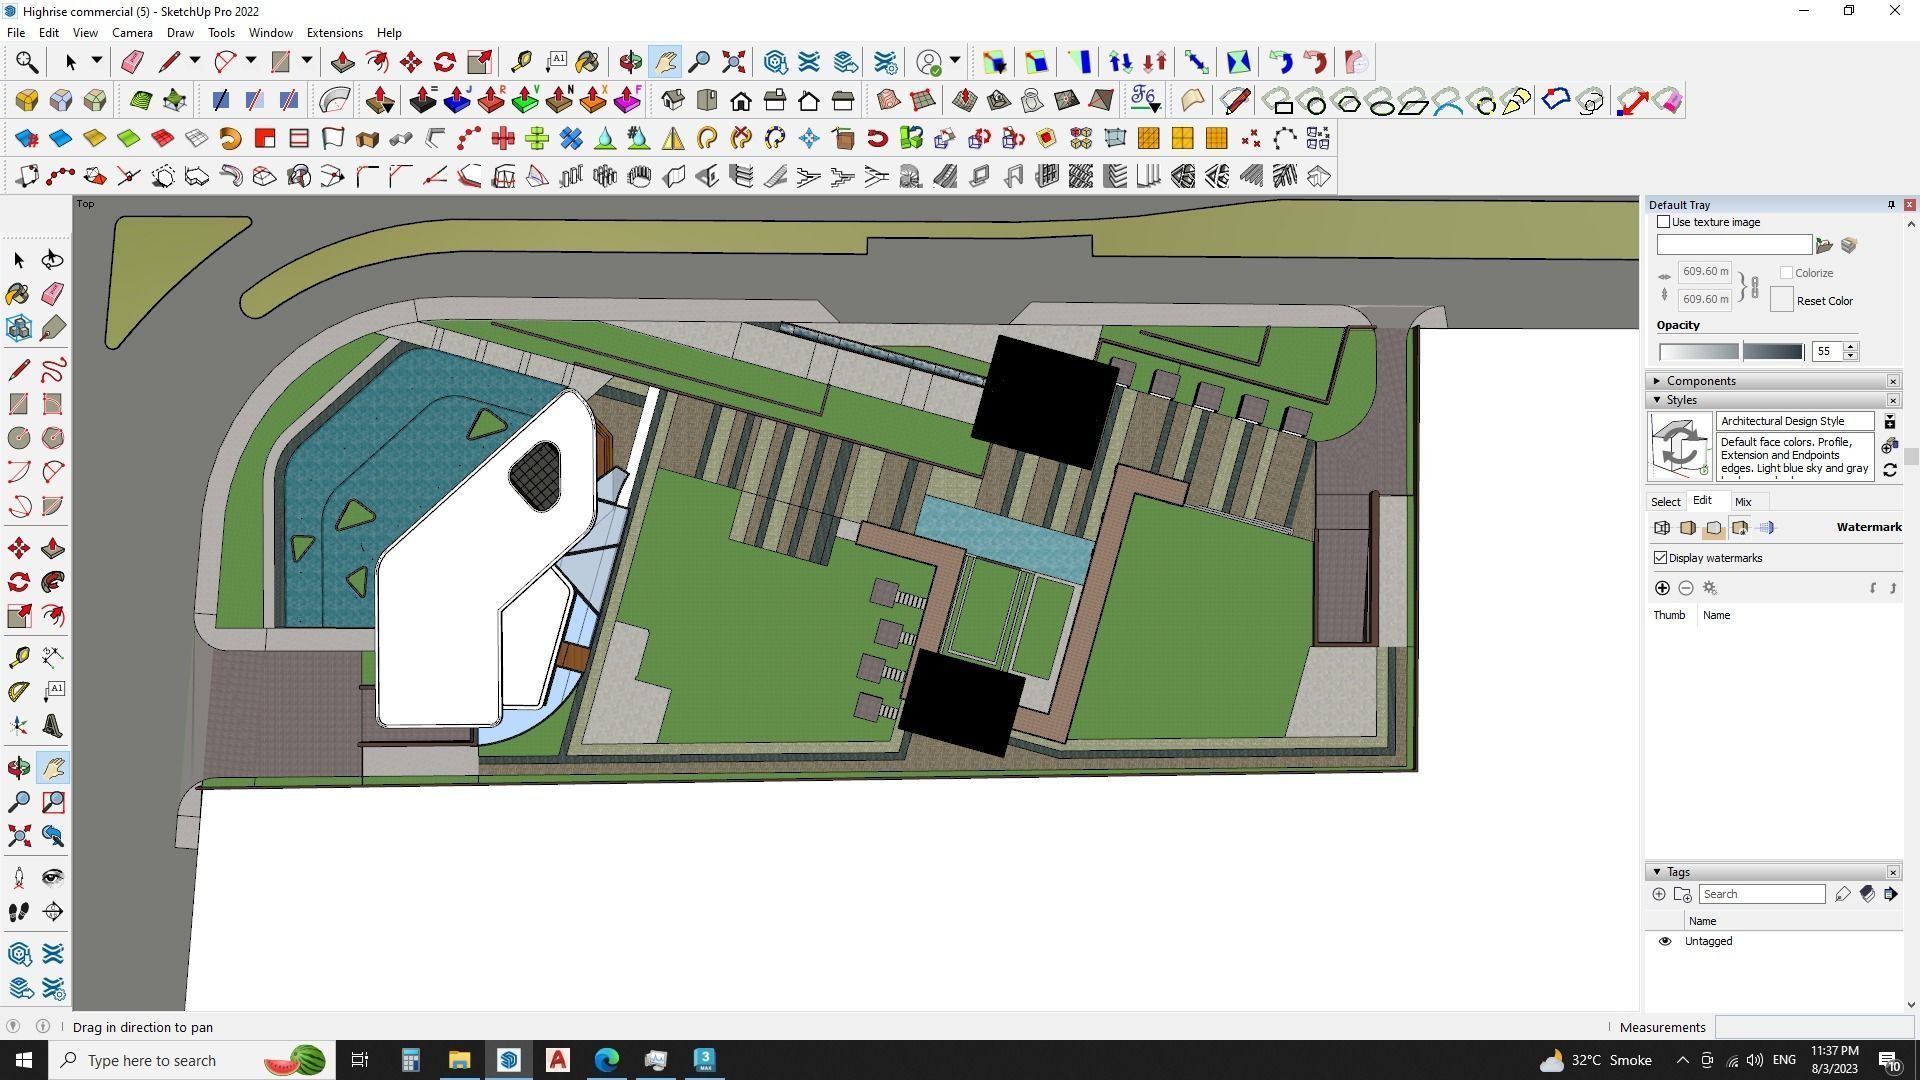
Task: Open the Extensions menu
Action: 334,33
